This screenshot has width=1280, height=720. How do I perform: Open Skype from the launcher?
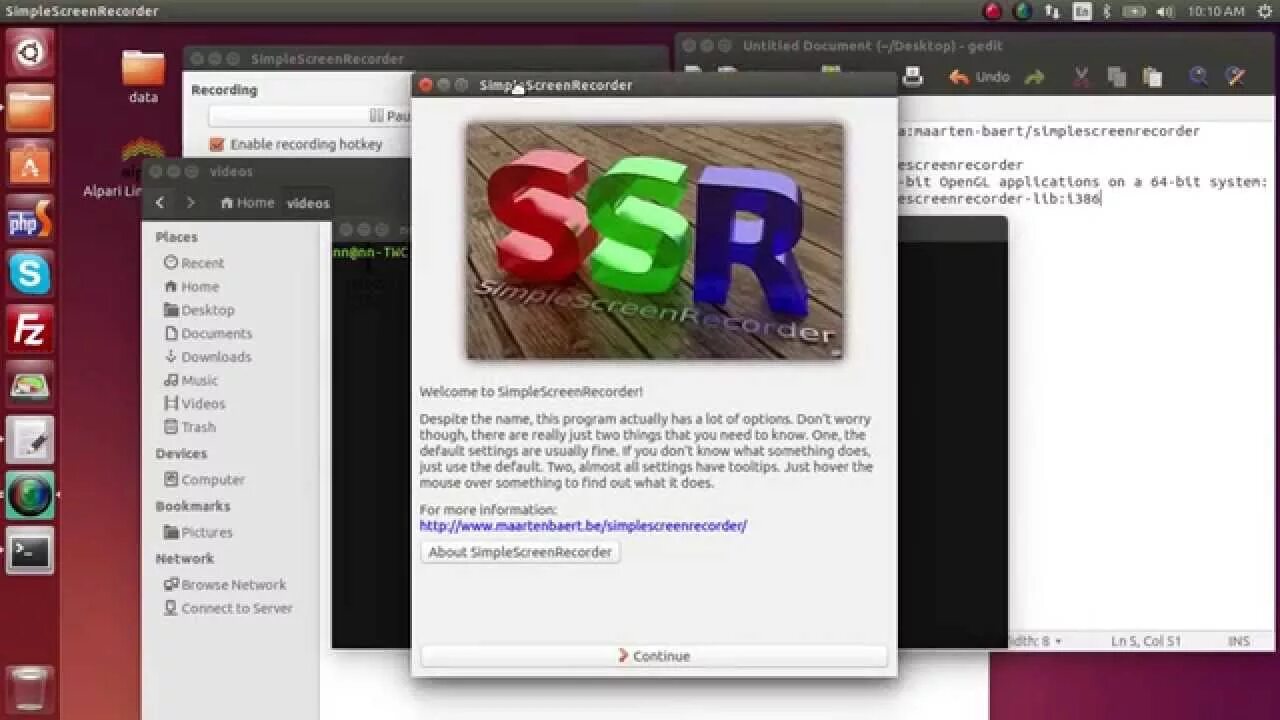(29, 272)
